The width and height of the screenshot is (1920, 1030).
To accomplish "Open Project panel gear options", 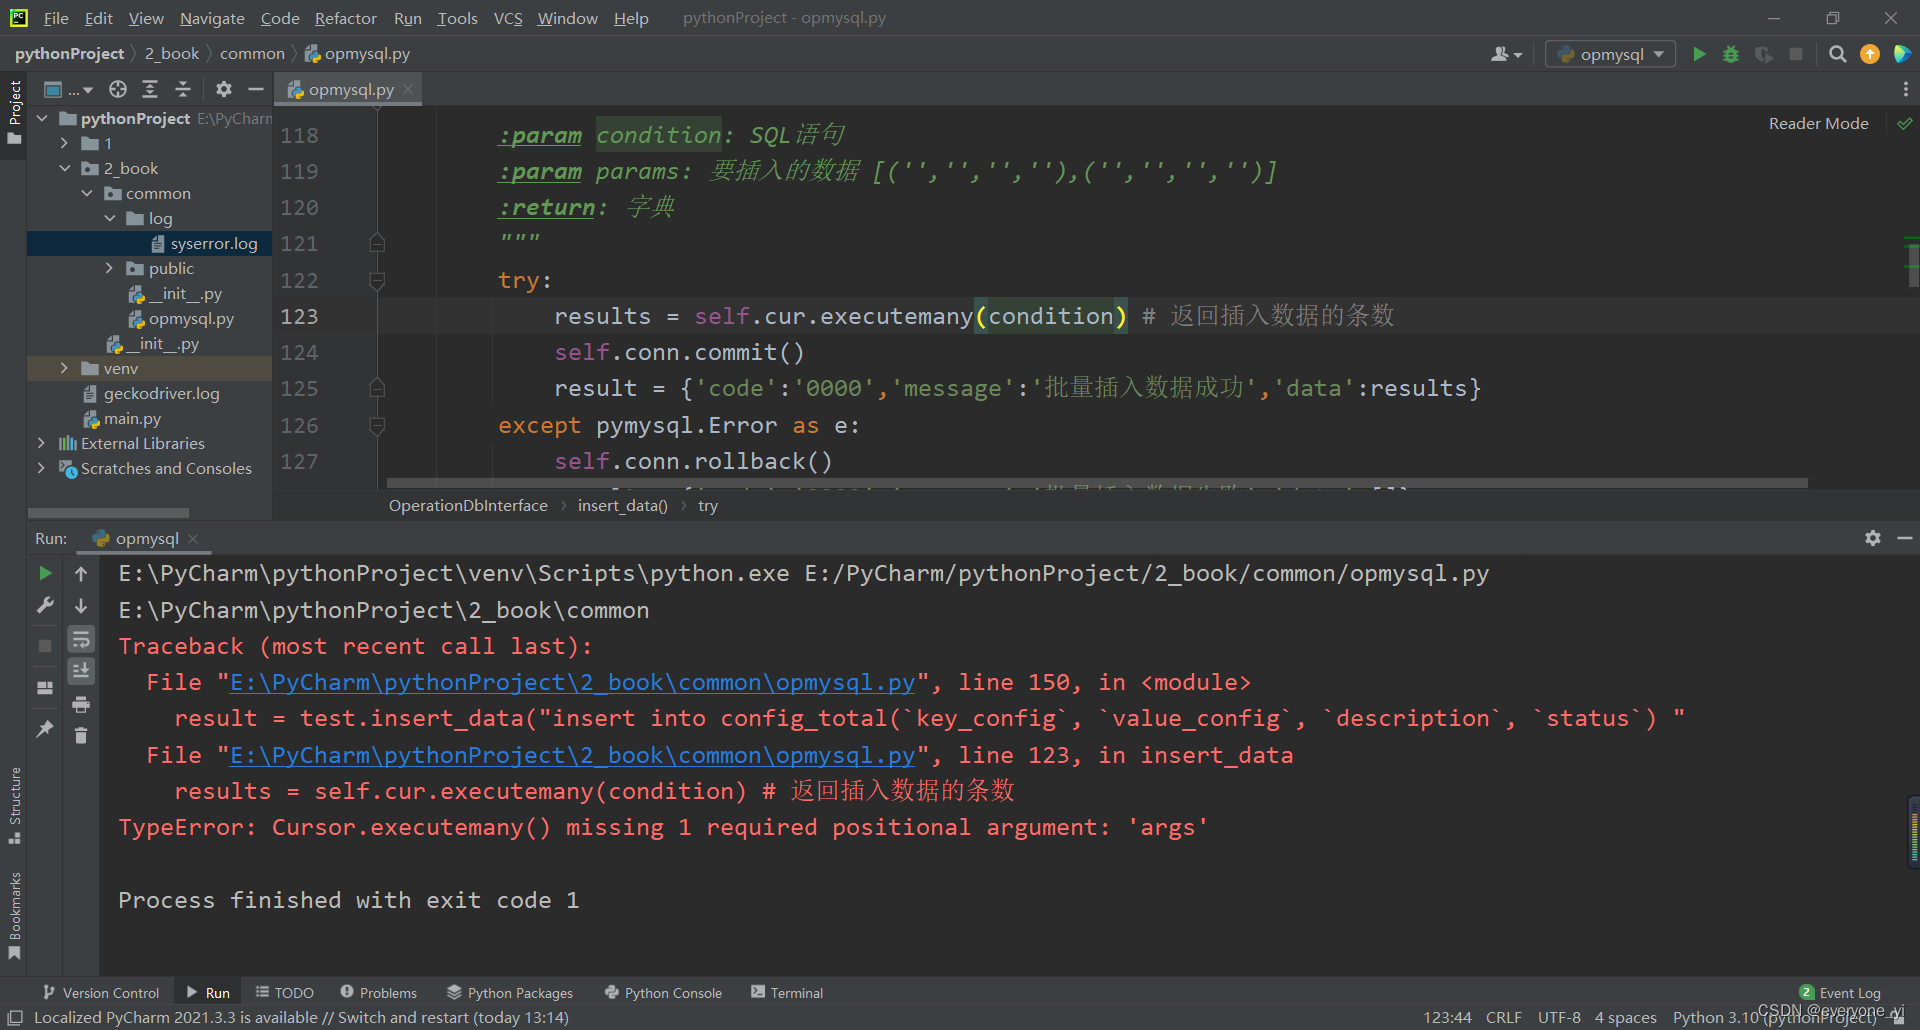I will [224, 89].
